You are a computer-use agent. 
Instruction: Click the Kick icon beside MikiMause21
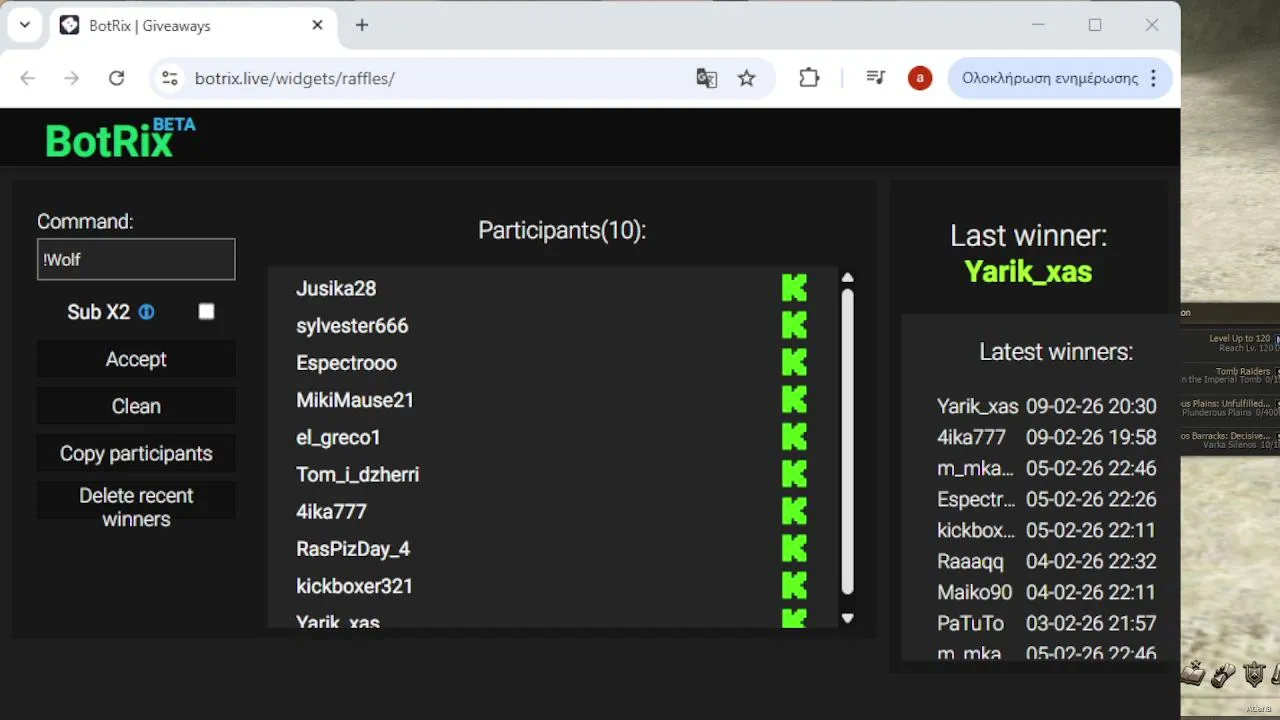(x=794, y=400)
